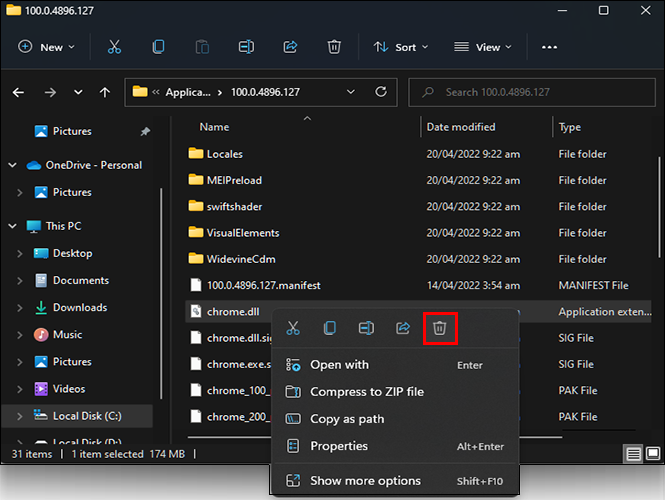
Task: Open the View dropdown menu
Action: coord(482,47)
